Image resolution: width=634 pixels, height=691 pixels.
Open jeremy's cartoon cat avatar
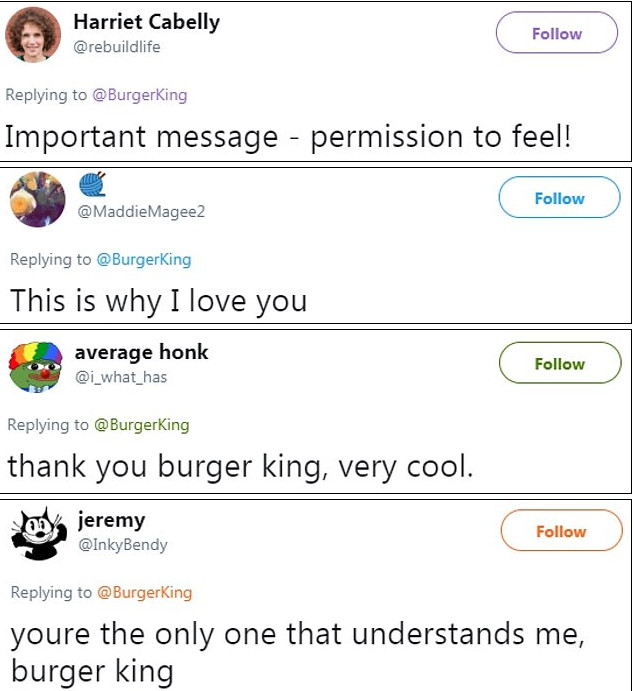pos(38,533)
